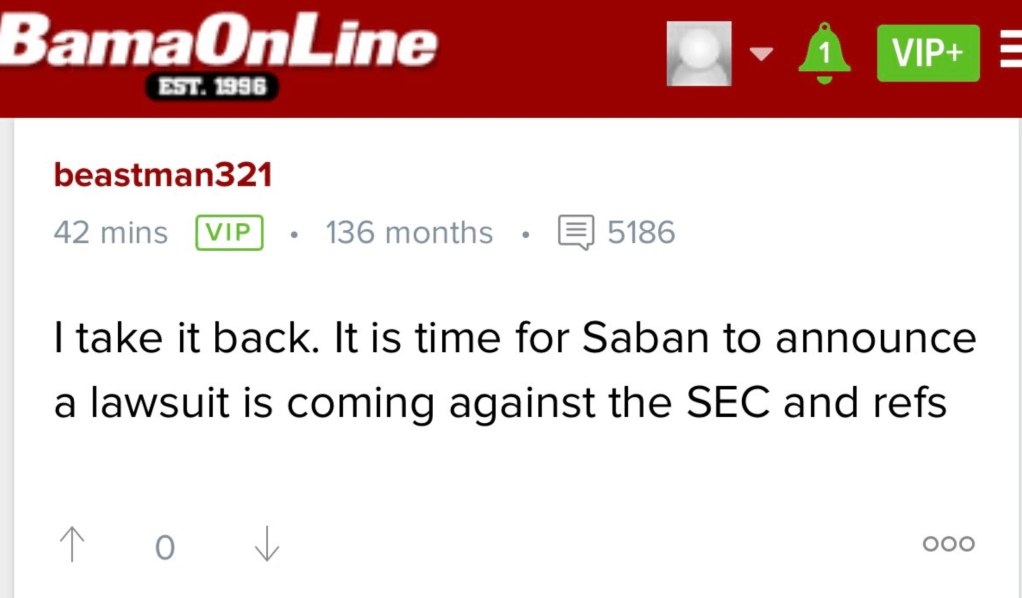Click the '42 mins' post timestamp
The height and width of the screenshot is (598, 1022).
coord(110,233)
